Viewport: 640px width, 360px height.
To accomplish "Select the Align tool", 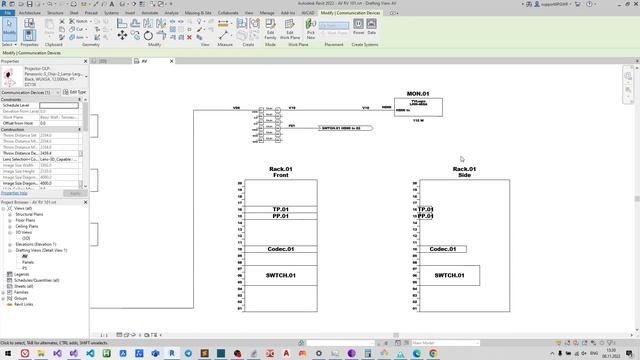I will (x=122, y=23).
